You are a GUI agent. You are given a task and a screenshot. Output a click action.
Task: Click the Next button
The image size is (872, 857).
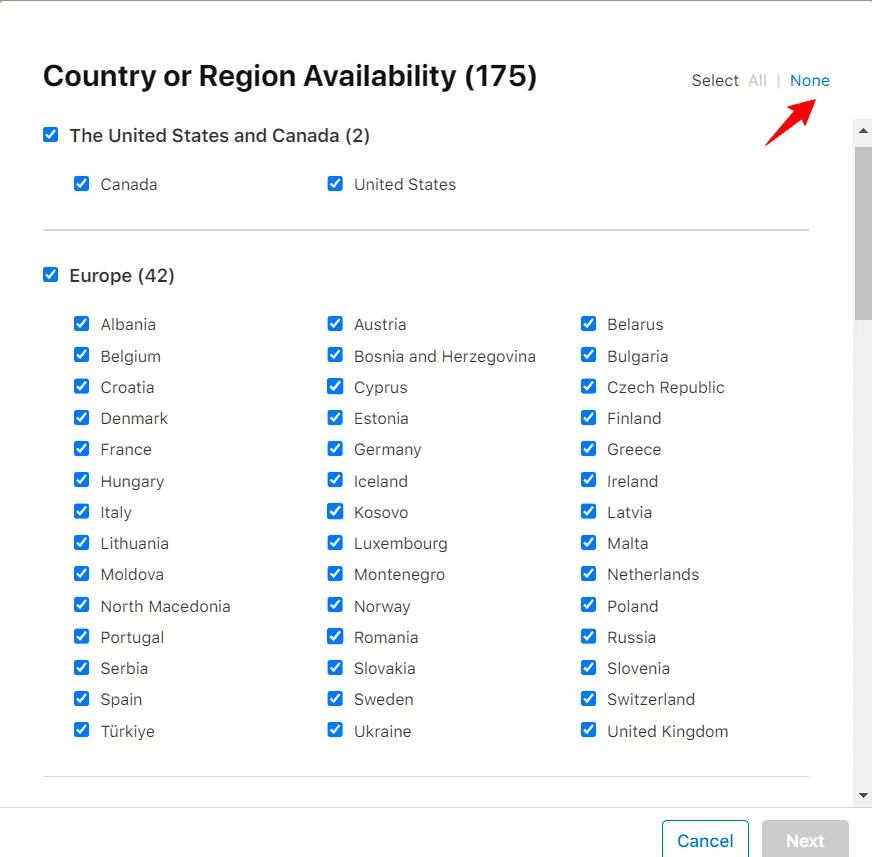coord(804,841)
